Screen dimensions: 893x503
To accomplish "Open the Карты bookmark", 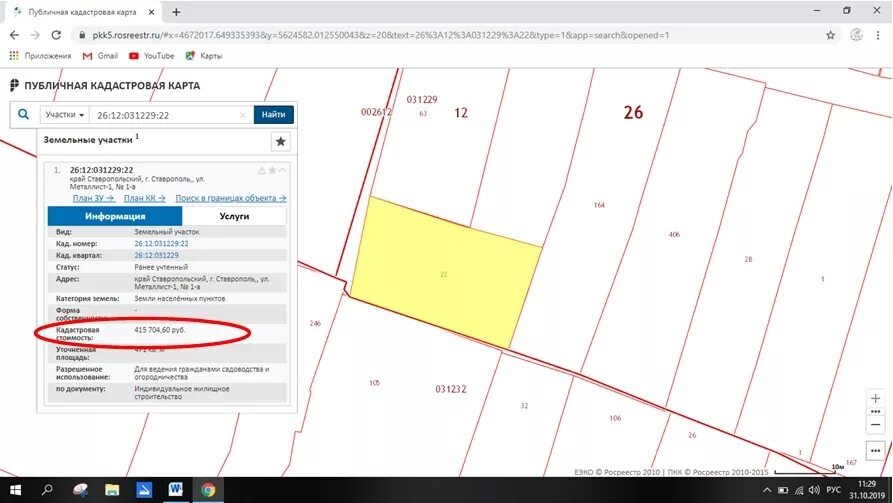I will coord(203,56).
